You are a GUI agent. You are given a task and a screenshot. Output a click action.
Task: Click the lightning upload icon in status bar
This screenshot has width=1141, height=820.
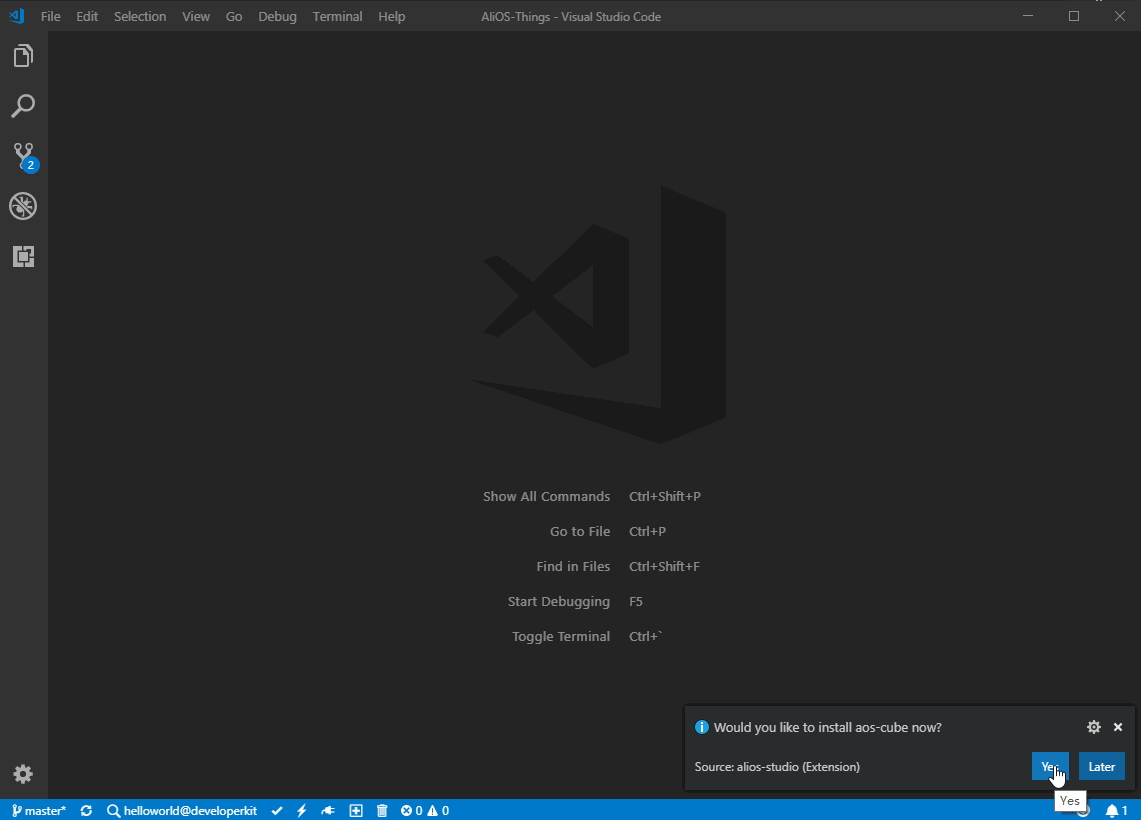(x=302, y=811)
